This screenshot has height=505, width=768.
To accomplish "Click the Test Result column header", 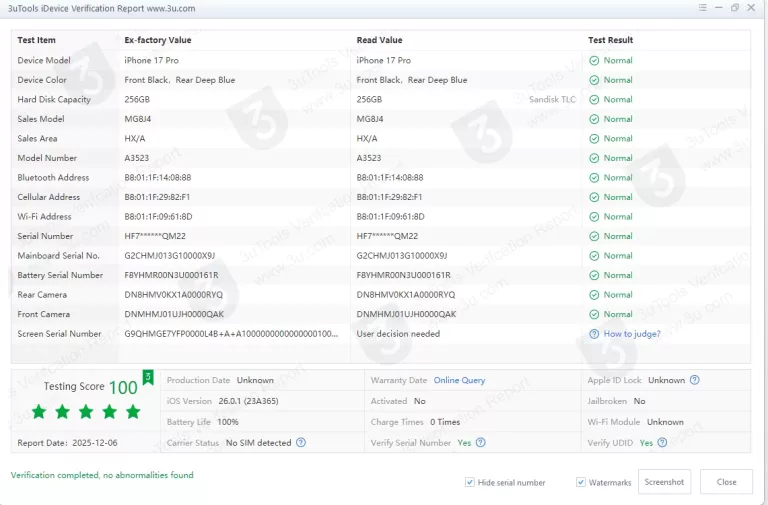I will 610,40.
